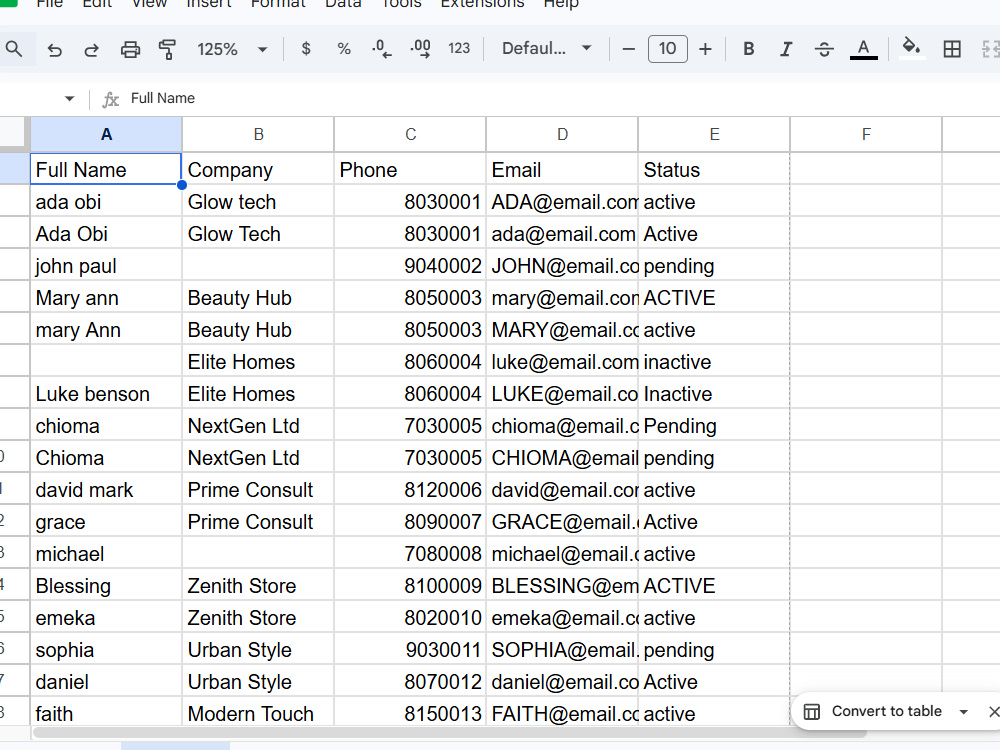The width and height of the screenshot is (1000, 750).
Task: Open the Data menu
Action: [343, 4]
